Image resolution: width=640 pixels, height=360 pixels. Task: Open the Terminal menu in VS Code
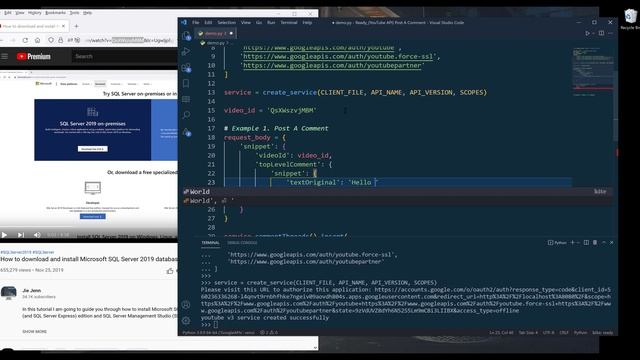[289, 22]
